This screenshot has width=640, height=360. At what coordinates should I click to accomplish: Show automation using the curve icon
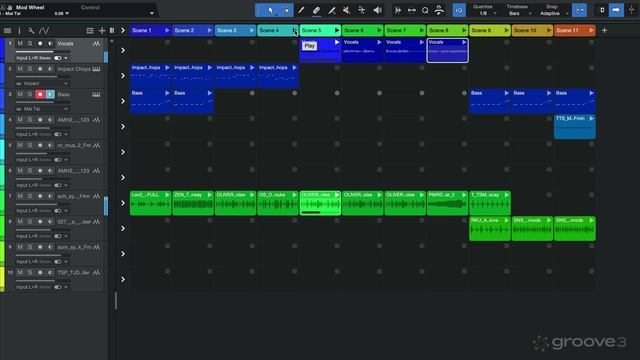[x=44, y=31]
